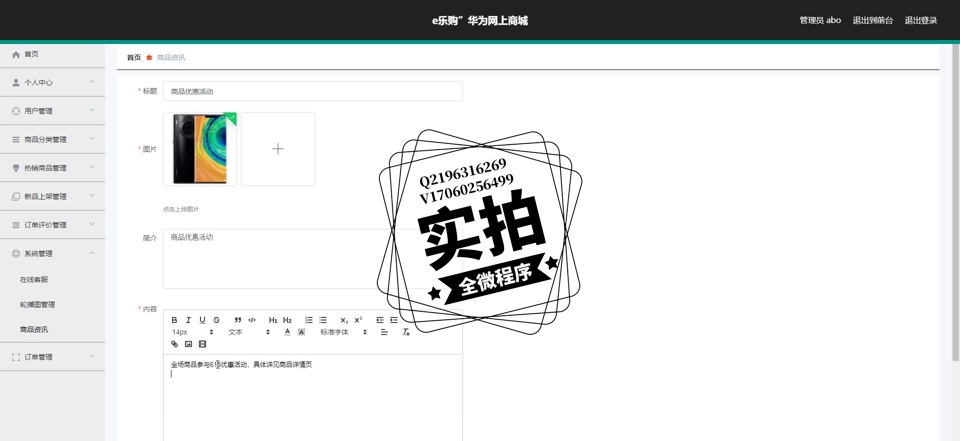The height and width of the screenshot is (441, 960).
Task: Apply strikethrough formatting
Action: tap(217, 320)
